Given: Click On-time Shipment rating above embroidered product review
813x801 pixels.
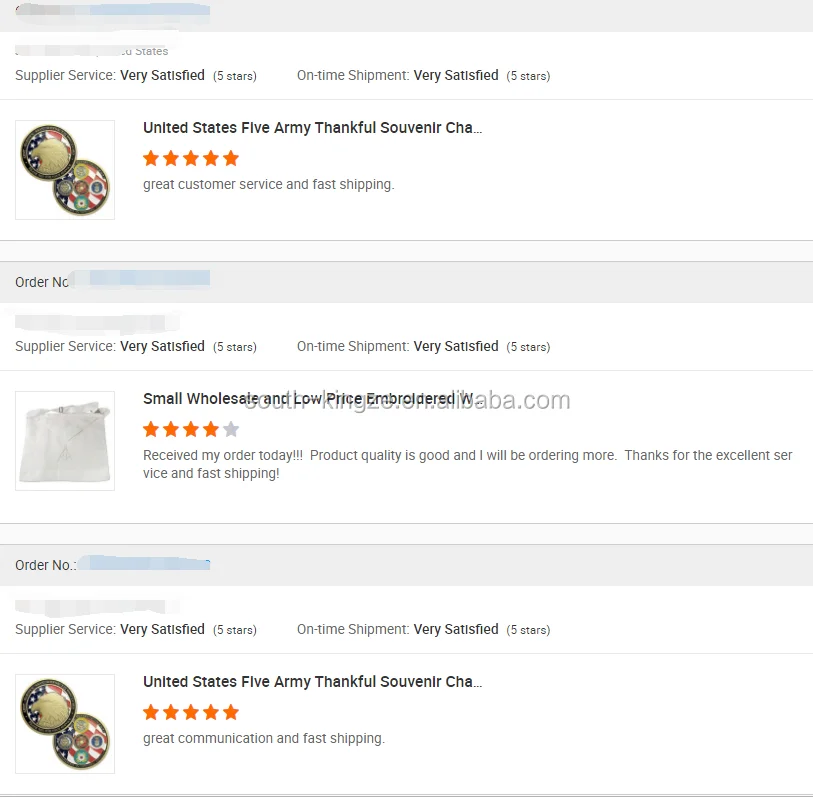Looking at the screenshot, I should click(x=423, y=346).
